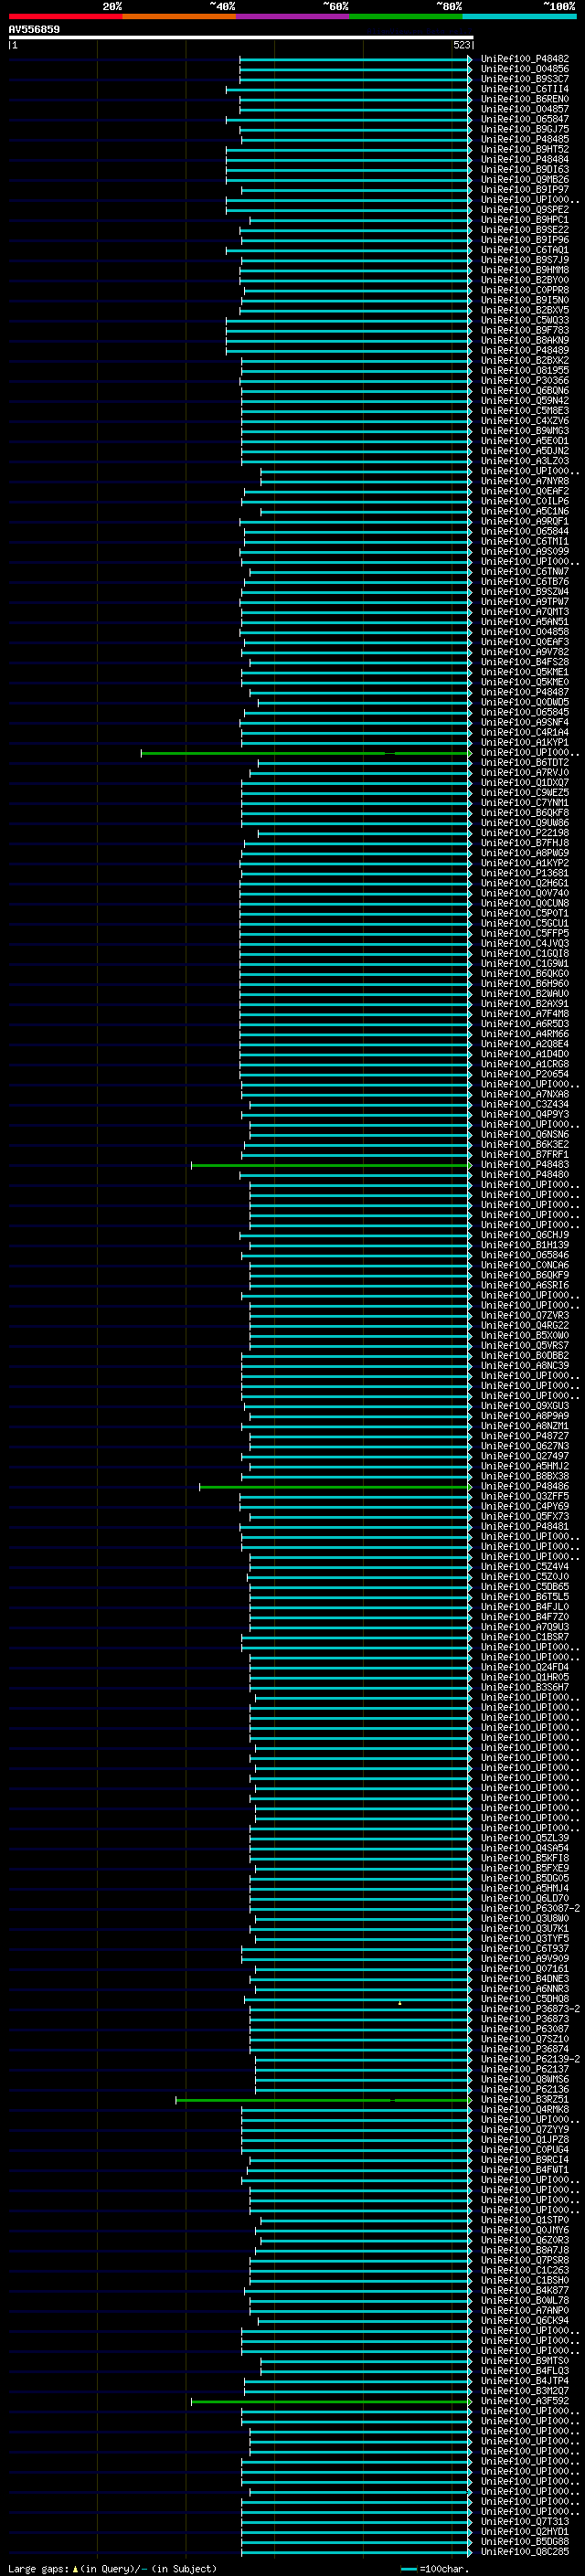Select hit UniRef100_O65847
This screenshot has width=585, height=2576.
point(524,119)
